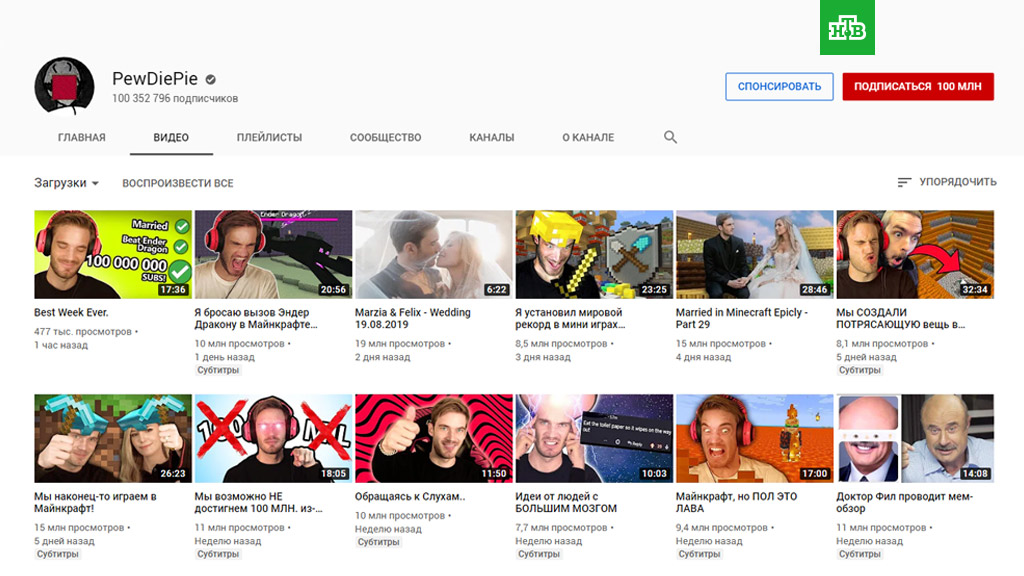Screen dimensions: 1024x576
Task: Click the sort icon beside Упорядочить
Action: coord(904,182)
